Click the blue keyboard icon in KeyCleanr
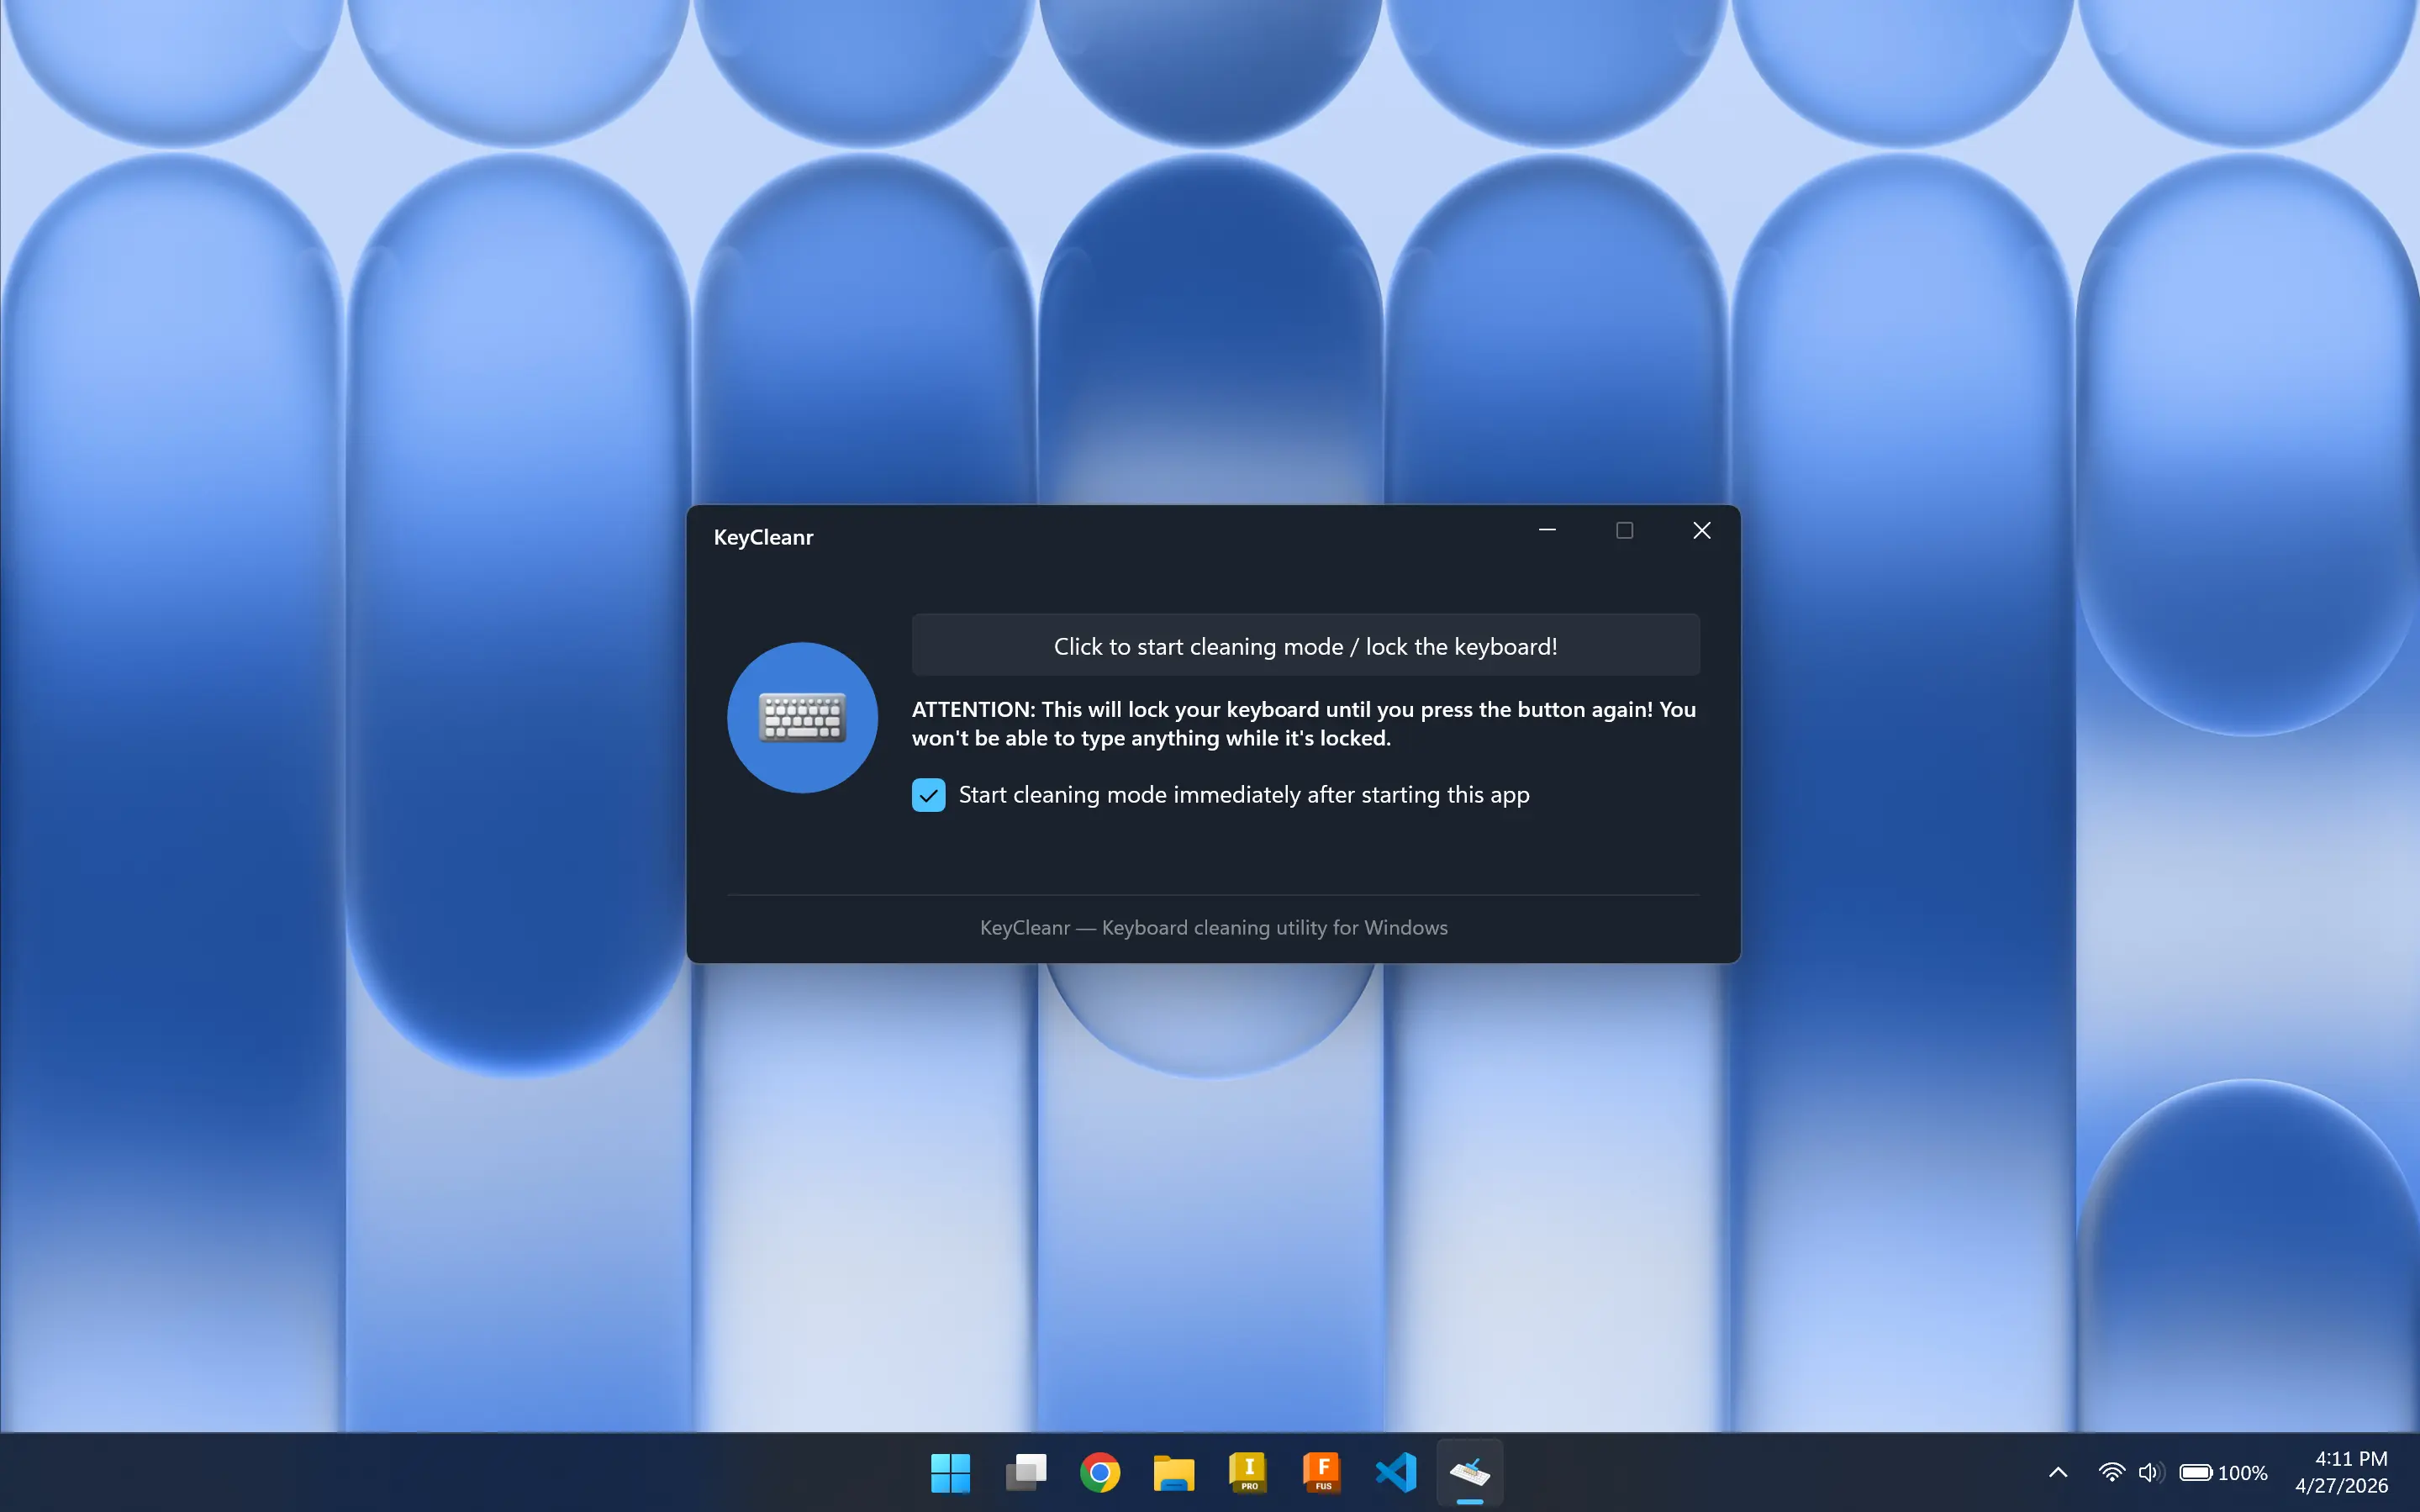Image resolution: width=2420 pixels, height=1512 pixels. pos(802,718)
